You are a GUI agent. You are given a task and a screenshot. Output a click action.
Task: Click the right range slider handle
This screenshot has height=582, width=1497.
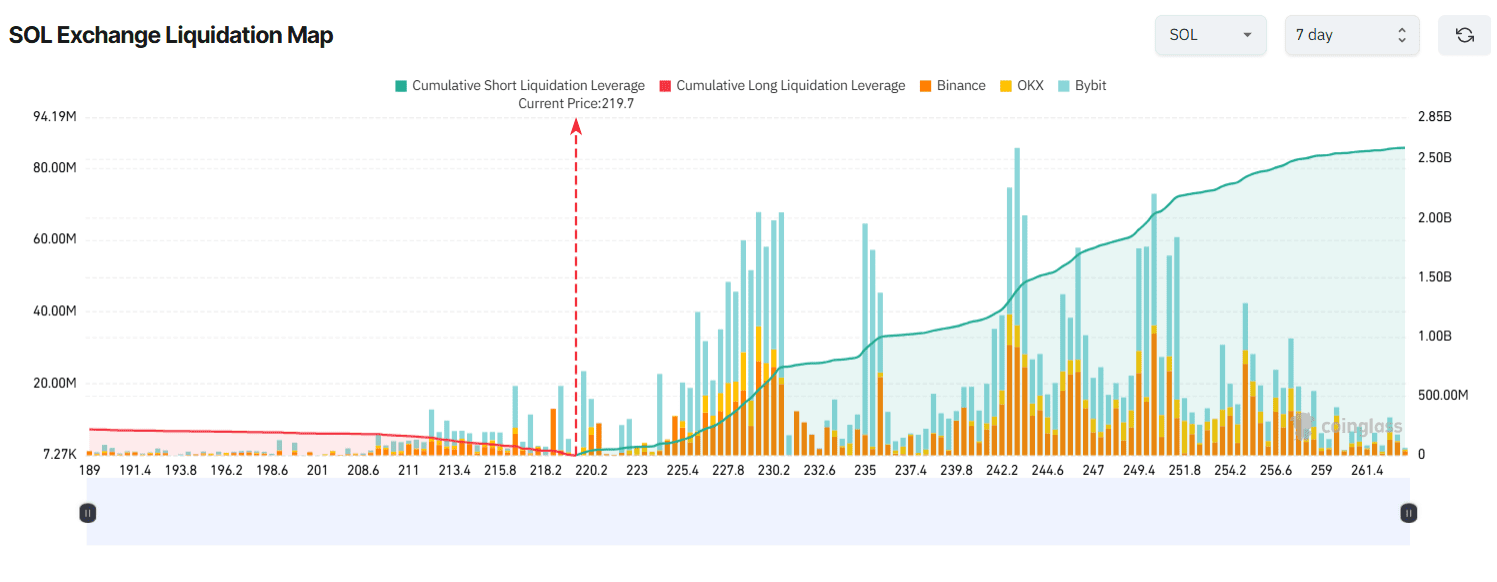pos(1408,513)
